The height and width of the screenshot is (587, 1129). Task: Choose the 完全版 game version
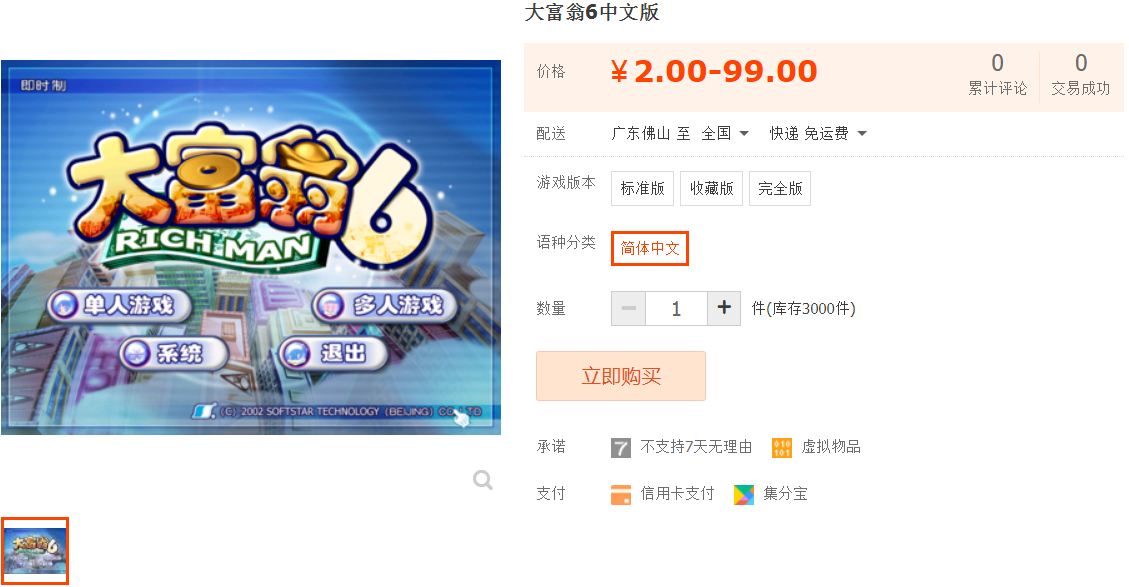(x=780, y=189)
